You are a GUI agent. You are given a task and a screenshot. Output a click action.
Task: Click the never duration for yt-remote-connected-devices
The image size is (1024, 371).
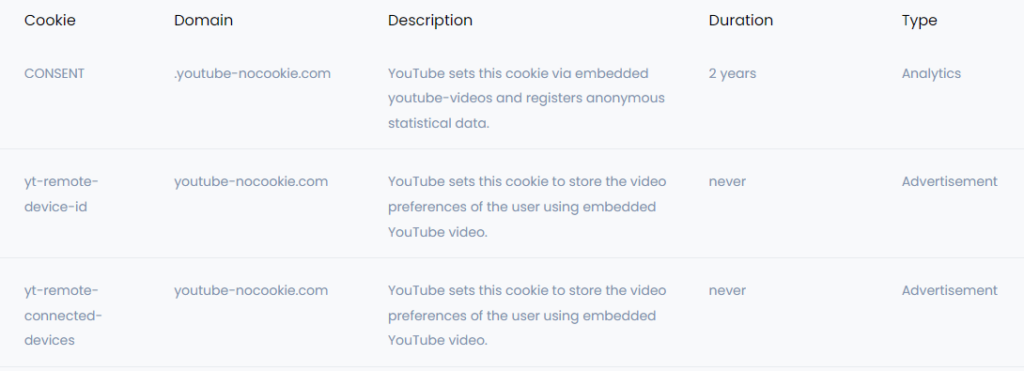coord(727,291)
